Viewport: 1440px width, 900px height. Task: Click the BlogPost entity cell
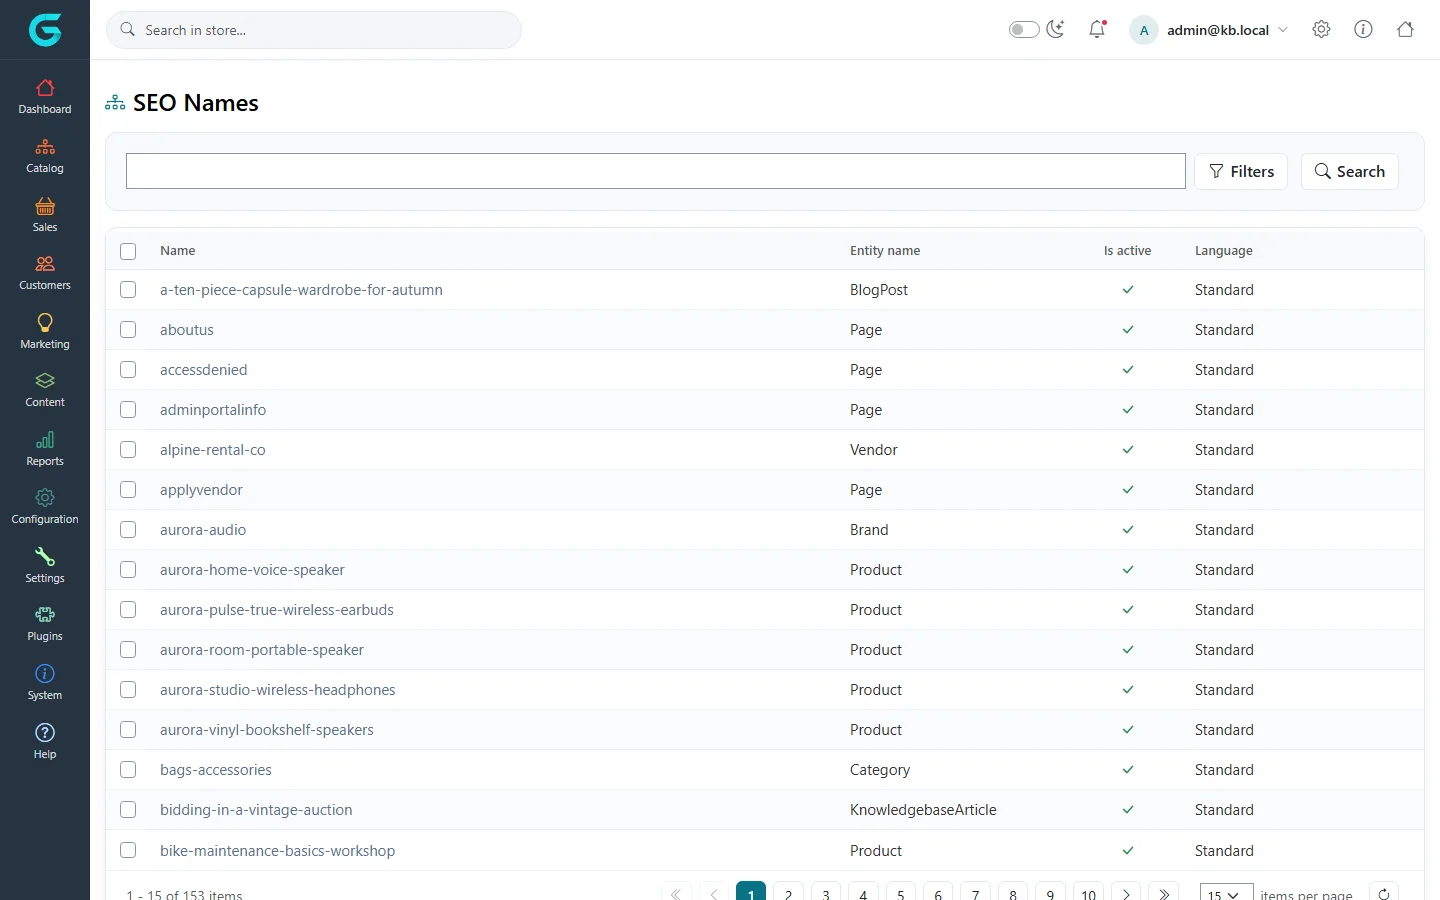879,290
